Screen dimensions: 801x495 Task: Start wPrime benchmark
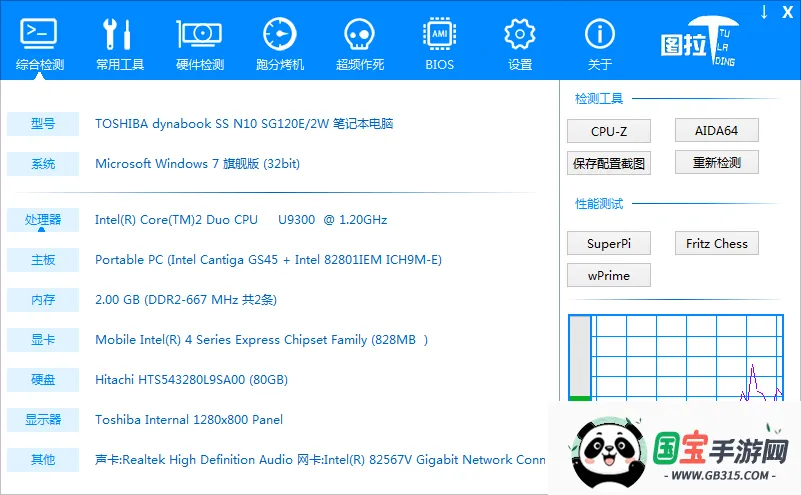click(x=608, y=275)
